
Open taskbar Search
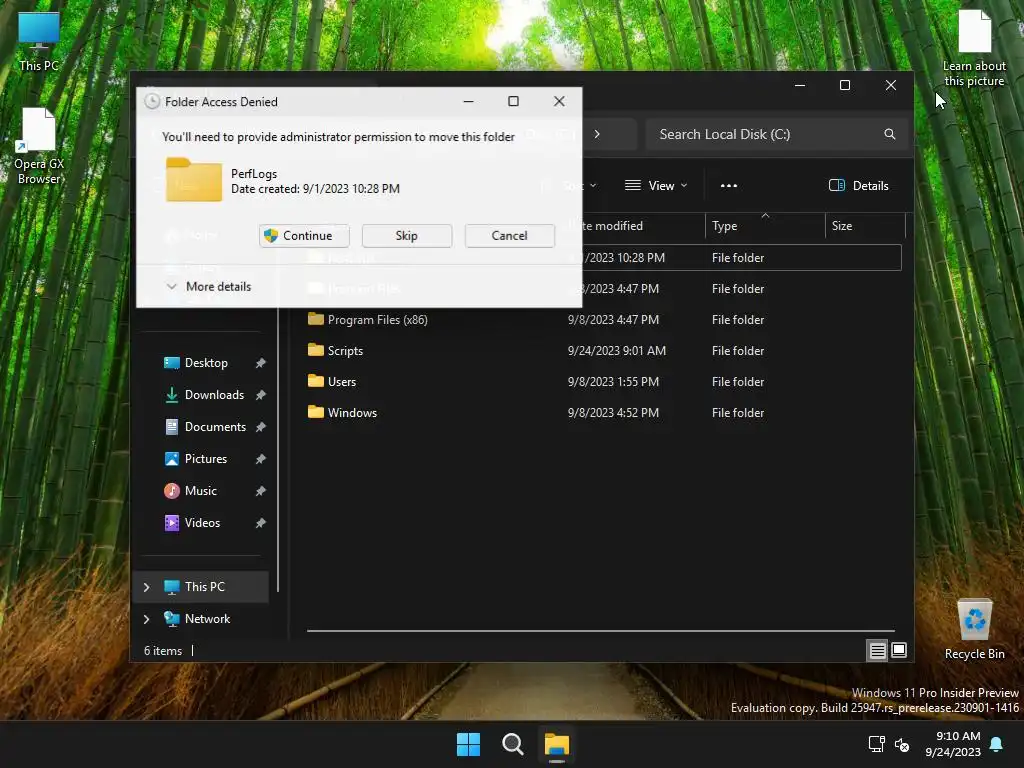[x=513, y=744]
